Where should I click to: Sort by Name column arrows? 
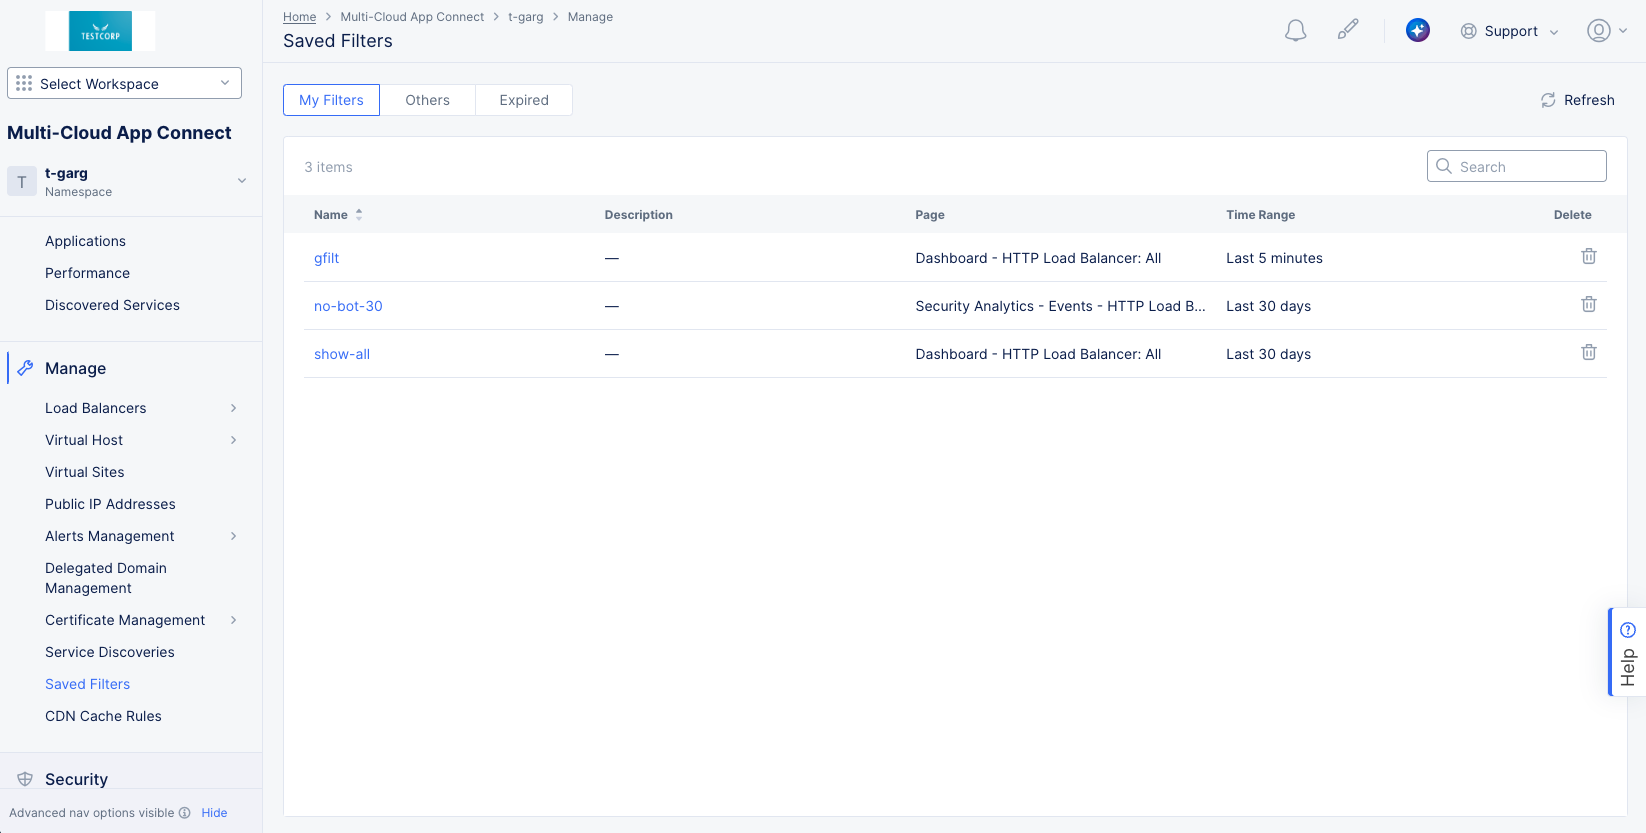point(359,215)
